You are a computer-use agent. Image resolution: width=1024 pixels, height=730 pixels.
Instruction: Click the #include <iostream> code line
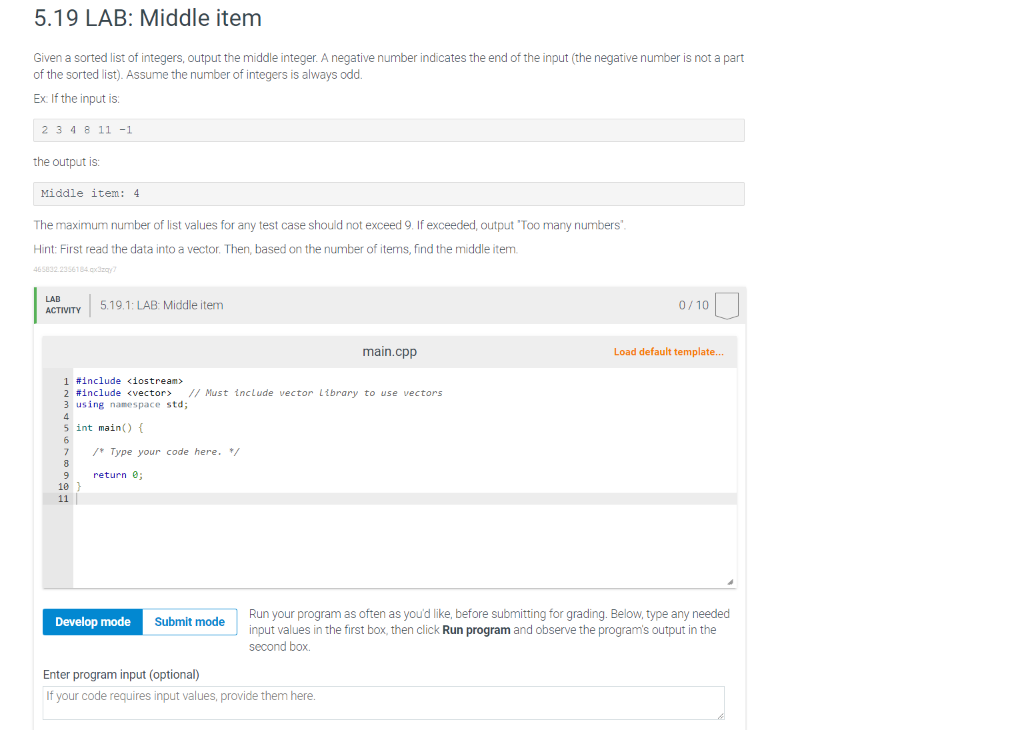(130, 381)
